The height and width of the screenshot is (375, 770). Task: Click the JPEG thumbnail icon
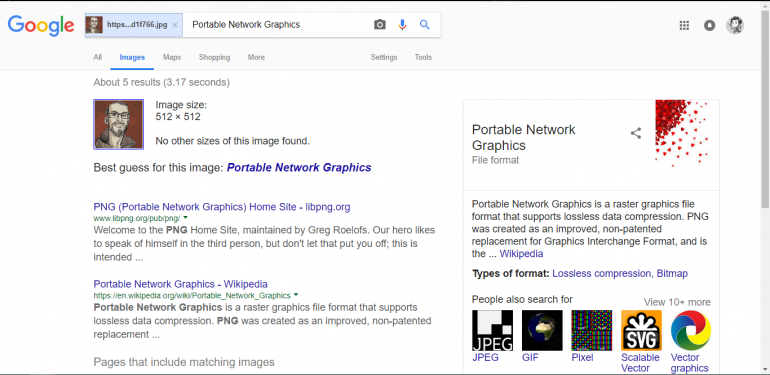pyautogui.click(x=492, y=330)
